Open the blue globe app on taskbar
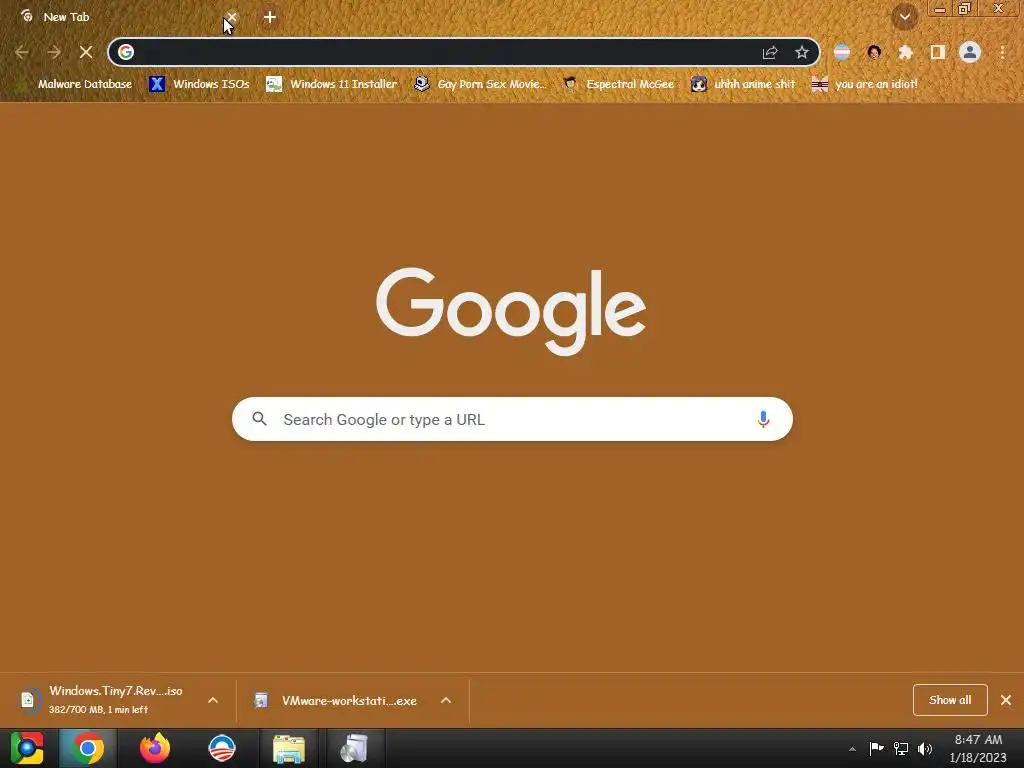Viewport: 1024px width, 768px height. [x=222, y=748]
